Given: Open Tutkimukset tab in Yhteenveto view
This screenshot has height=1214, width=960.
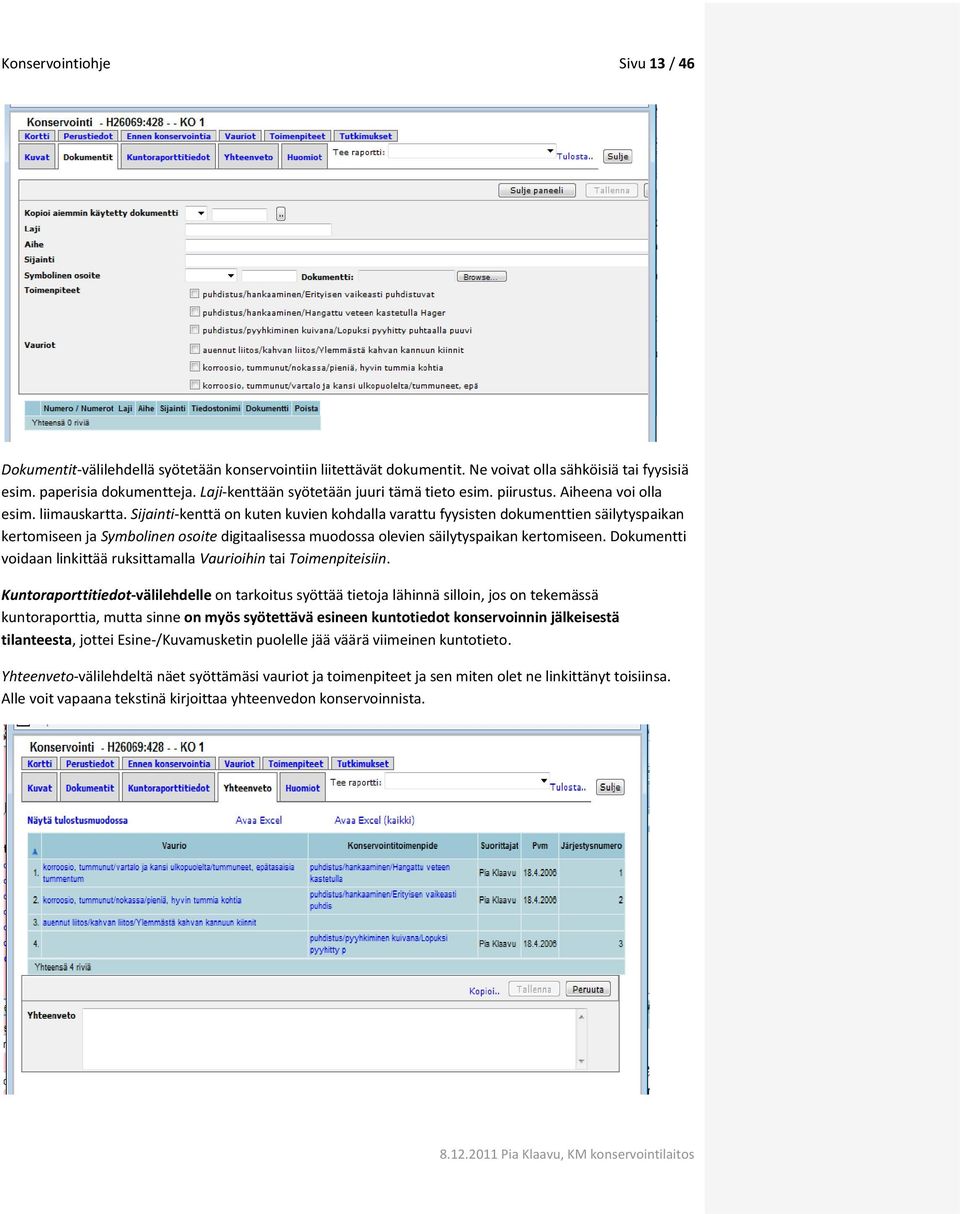Looking at the screenshot, I should (362, 764).
